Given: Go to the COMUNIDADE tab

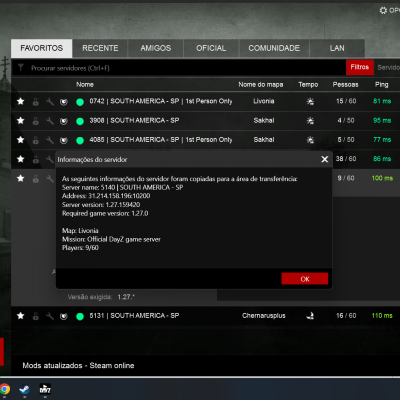Looking at the screenshot, I should (274, 48).
